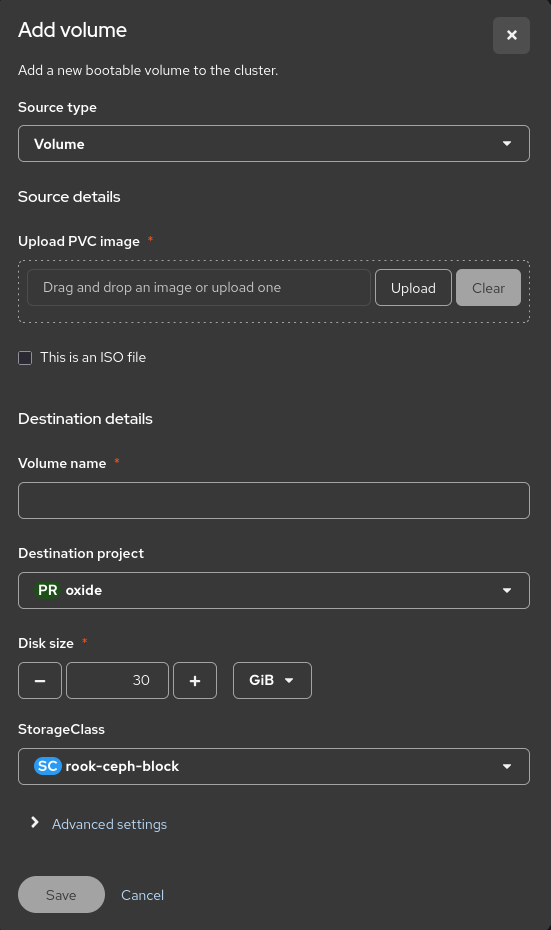Screen dimensions: 551x930
Task: Click the SC storage class badge icon
Action: 47,766
